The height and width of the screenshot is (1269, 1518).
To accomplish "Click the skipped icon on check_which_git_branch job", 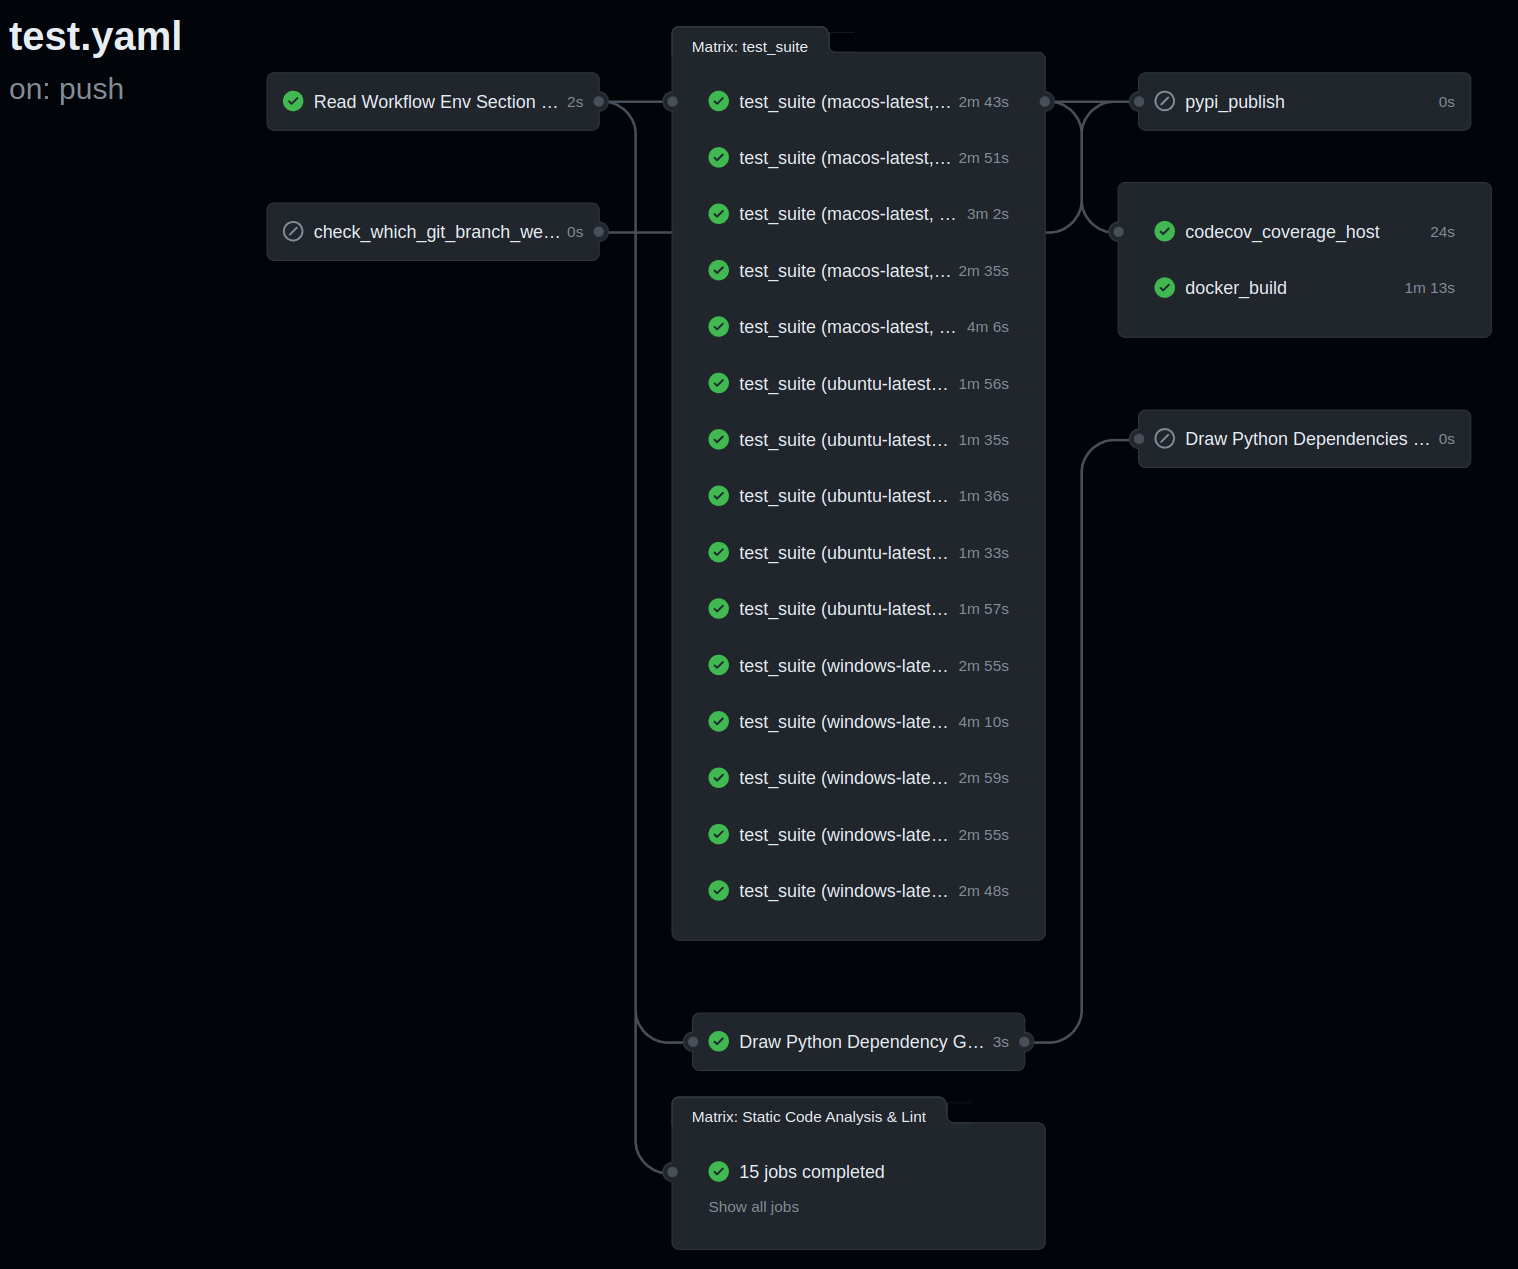I will point(293,232).
